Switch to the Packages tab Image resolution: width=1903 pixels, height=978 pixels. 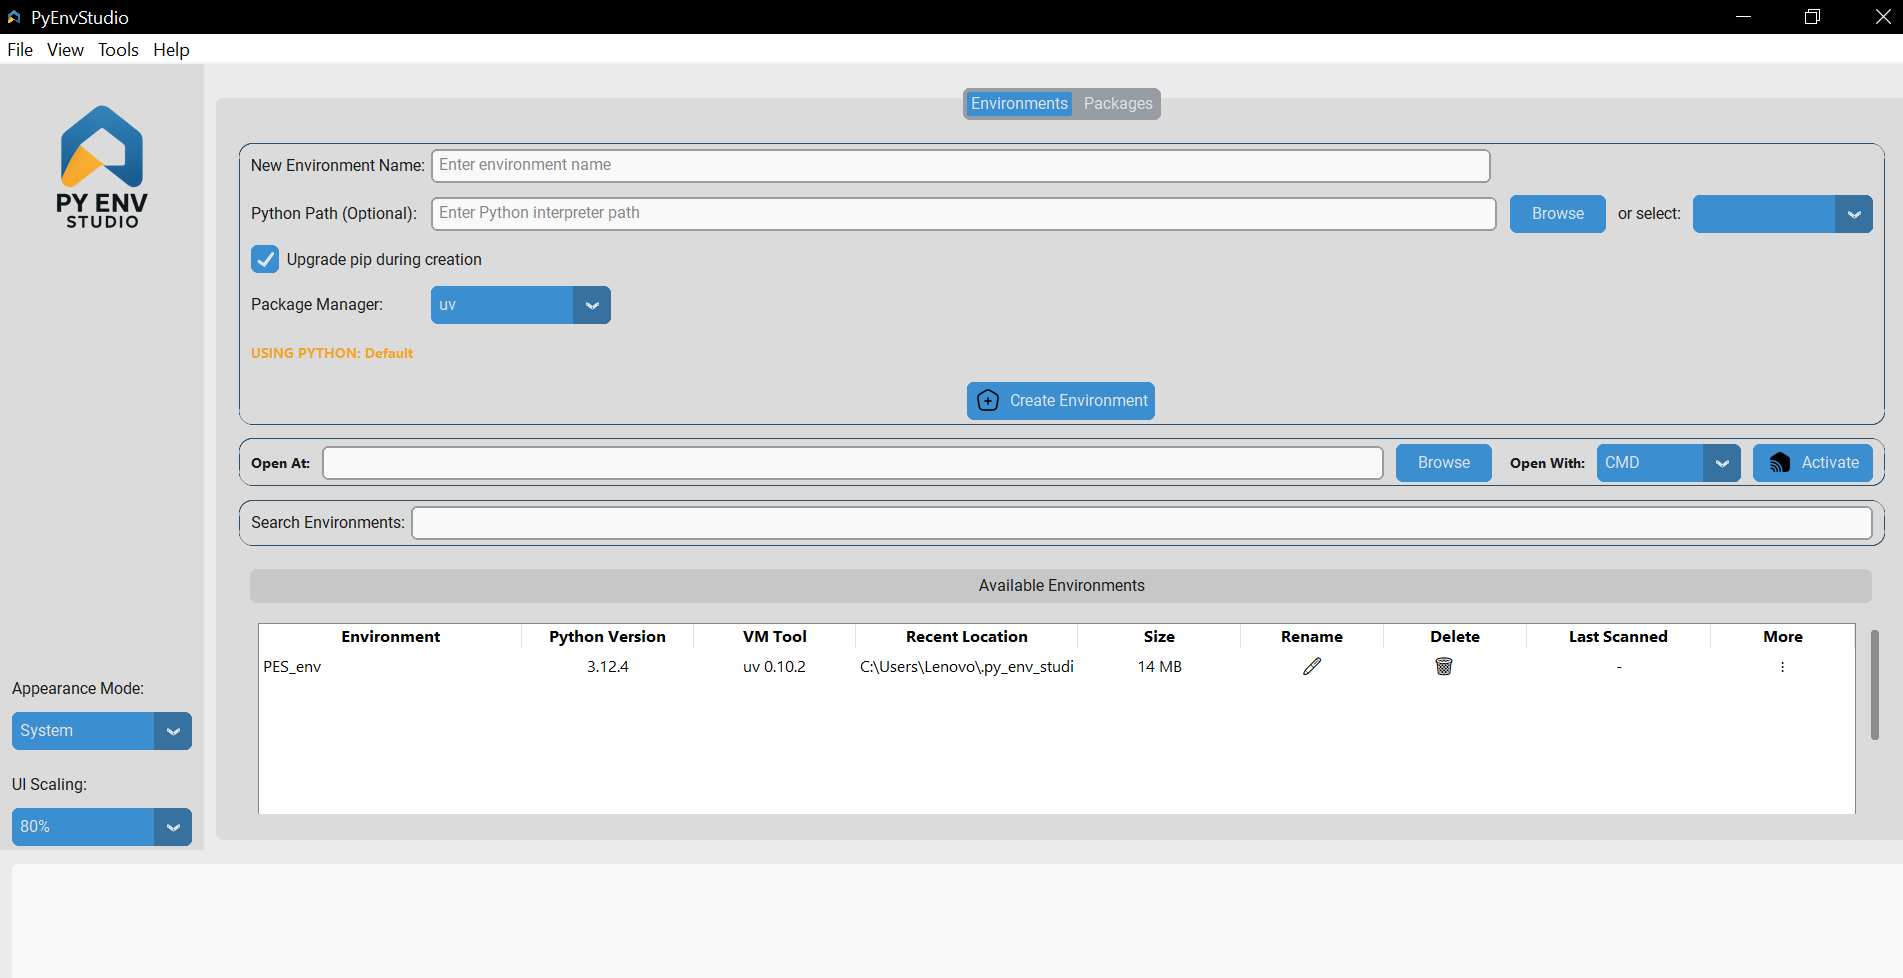point(1117,104)
